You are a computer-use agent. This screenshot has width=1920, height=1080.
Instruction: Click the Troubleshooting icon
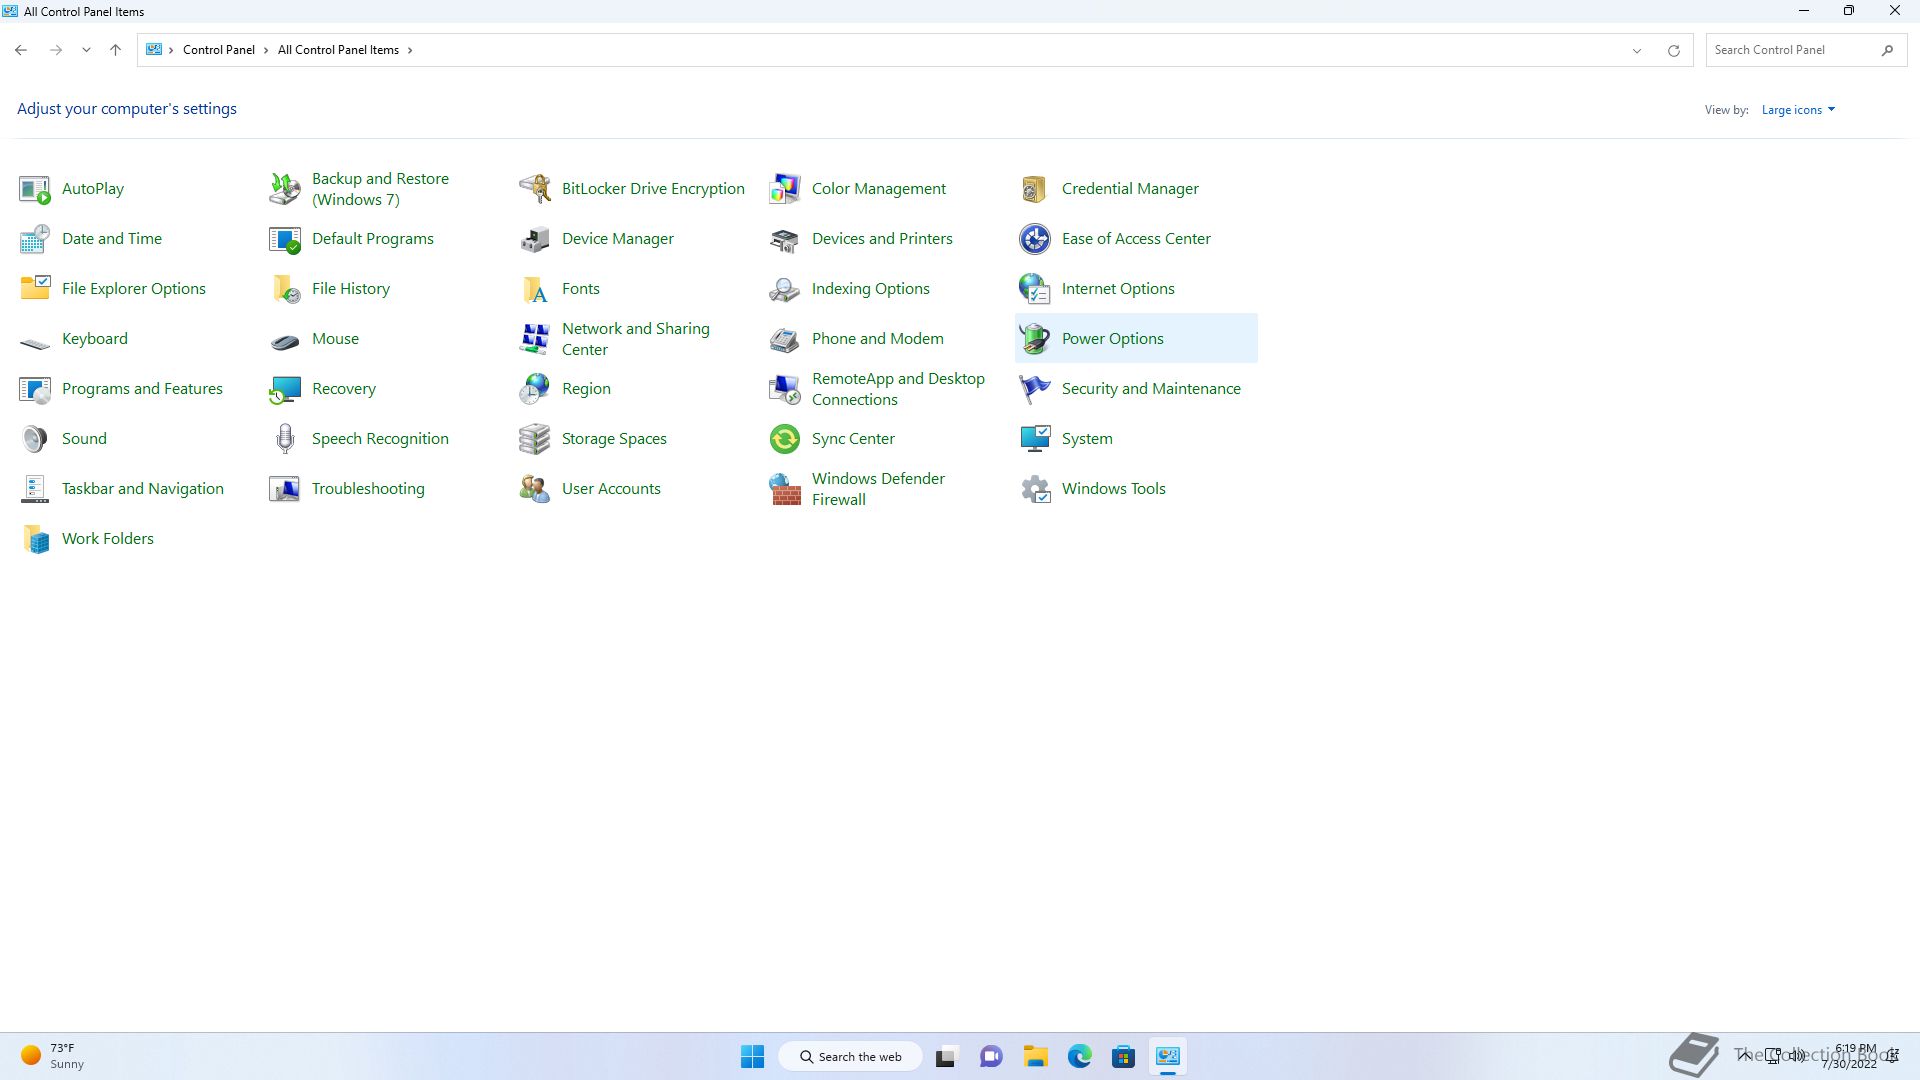pos(285,489)
